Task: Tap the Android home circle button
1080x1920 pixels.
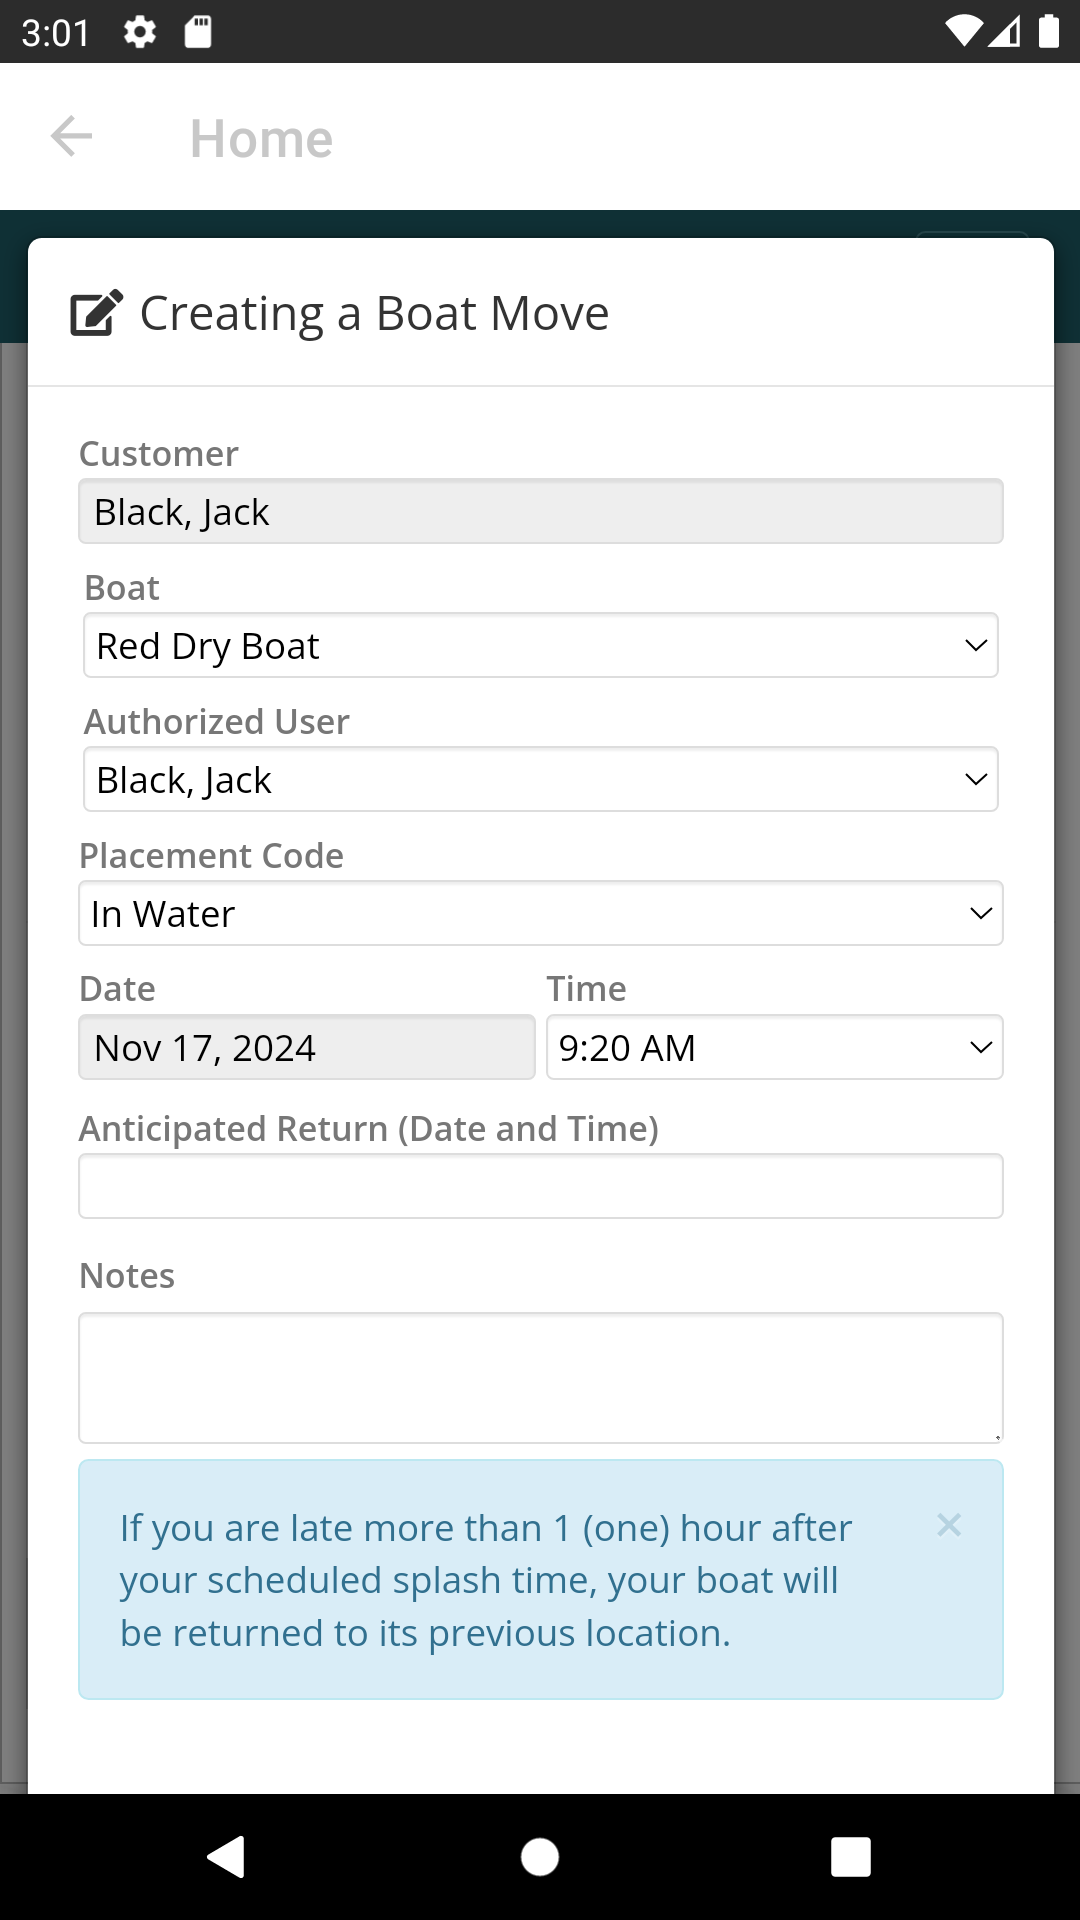Action: (540, 1857)
